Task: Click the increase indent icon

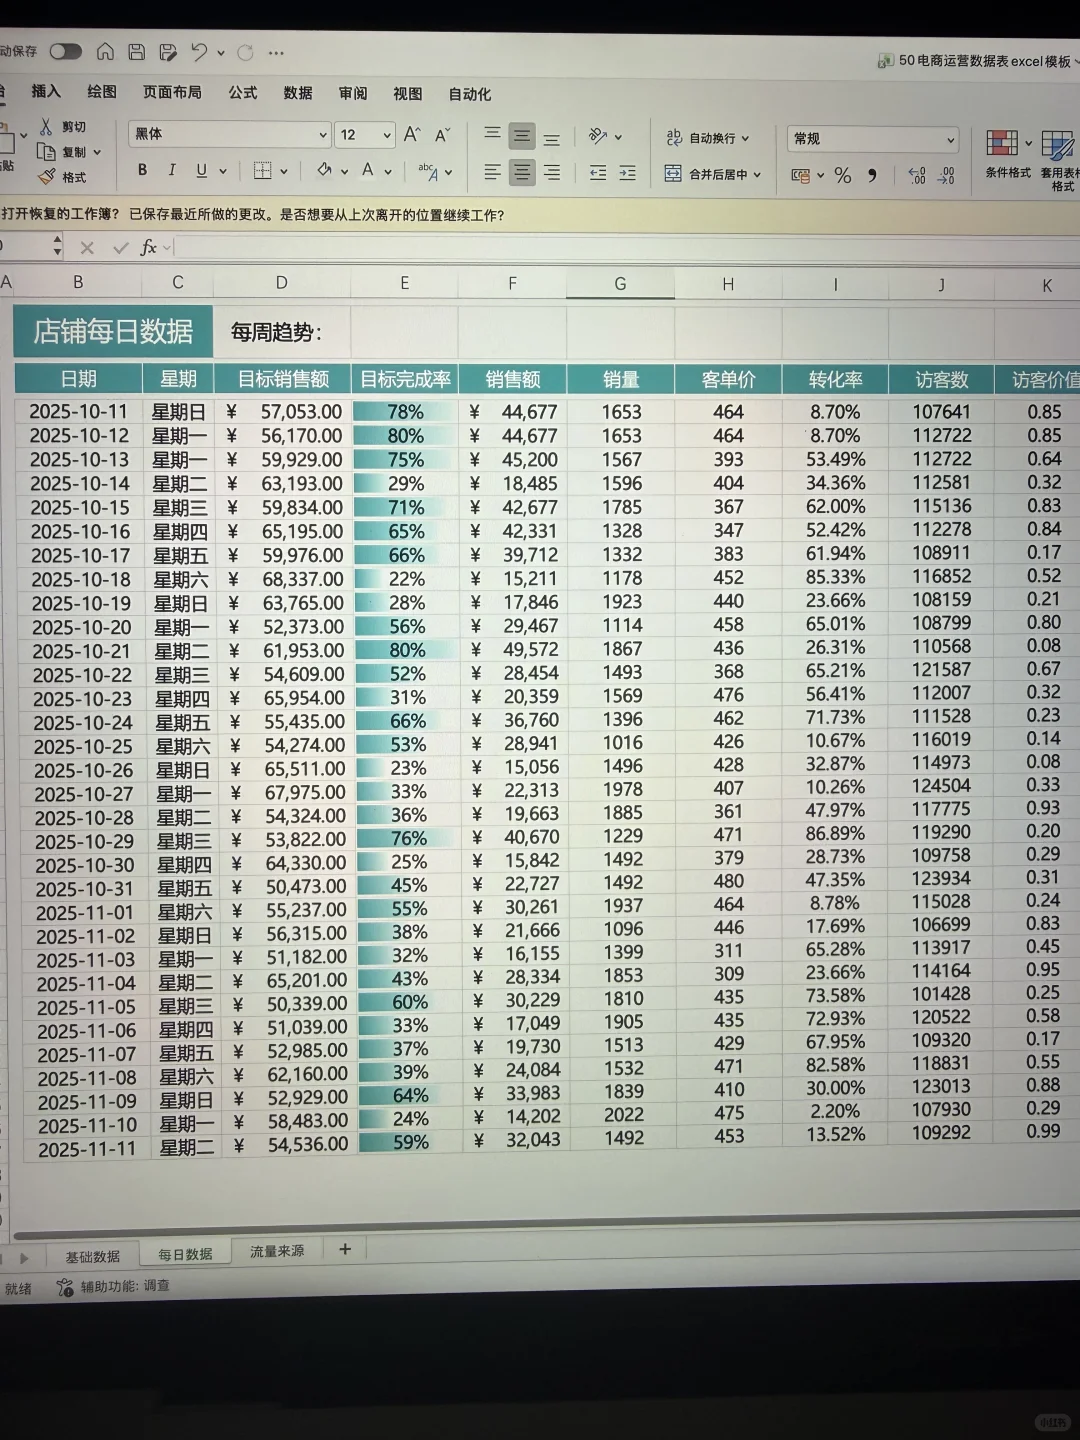Action: pyautogui.click(x=627, y=173)
